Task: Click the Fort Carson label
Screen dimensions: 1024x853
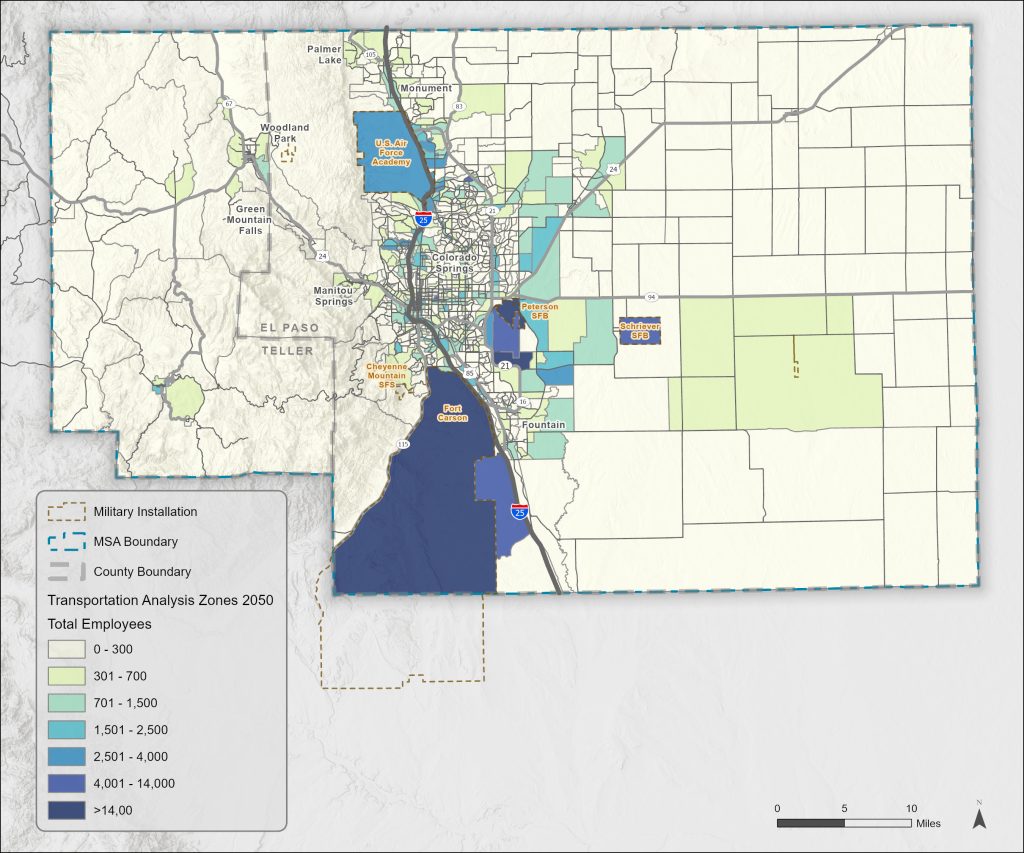Action: coord(453,413)
